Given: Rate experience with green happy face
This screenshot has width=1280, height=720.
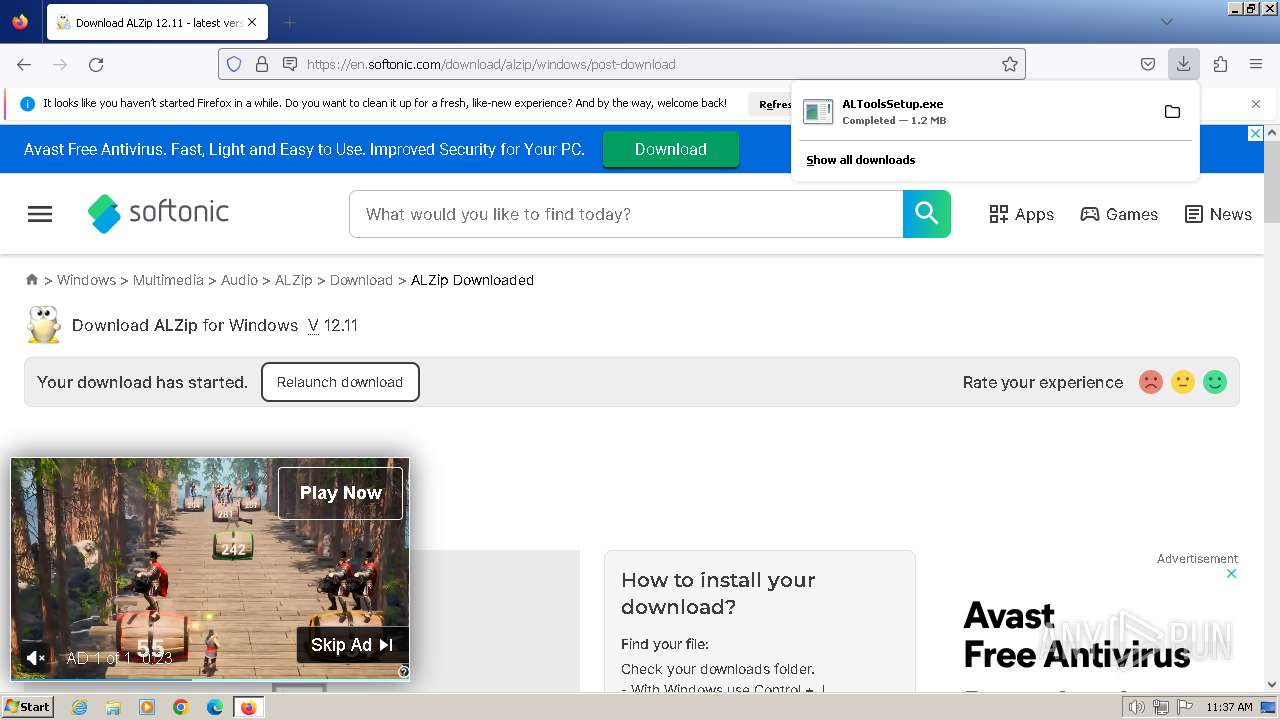Looking at the screenshot, I should [1215, 382].
